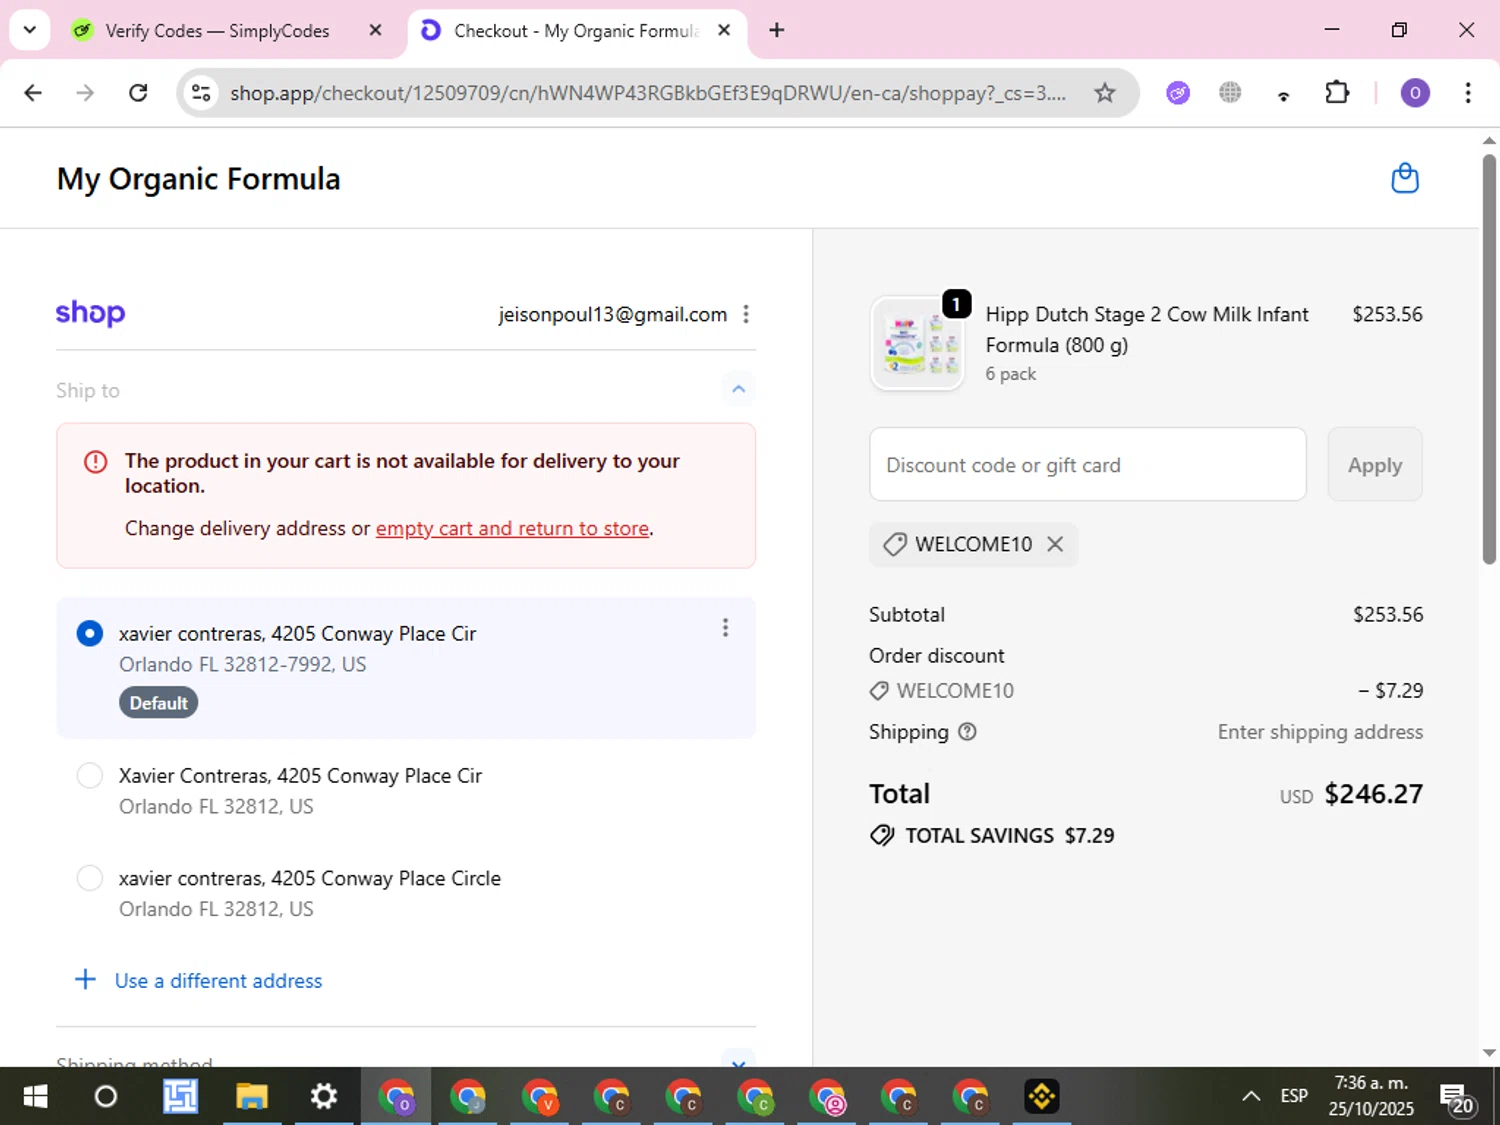
Task: Click the Cortana circle on the taskbar
Action: [105, 1097]
